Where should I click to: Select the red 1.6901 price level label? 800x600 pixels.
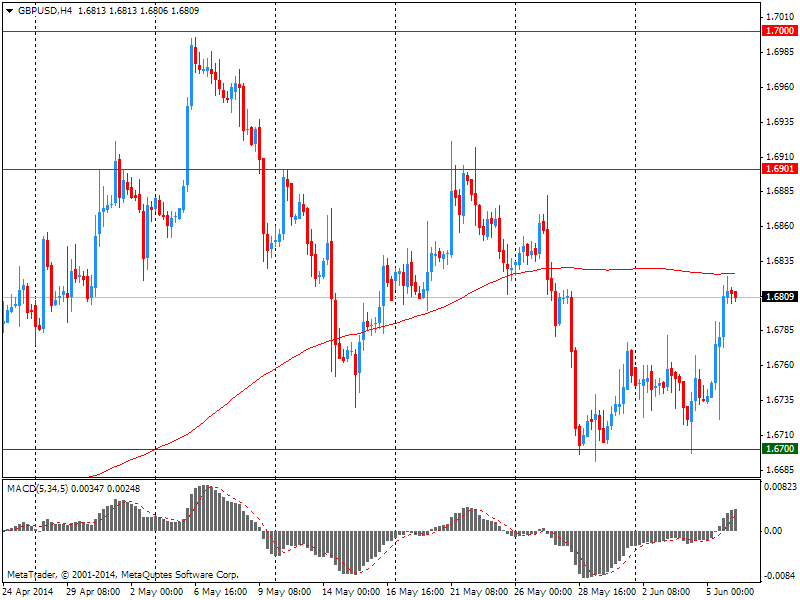coord(780,169)
